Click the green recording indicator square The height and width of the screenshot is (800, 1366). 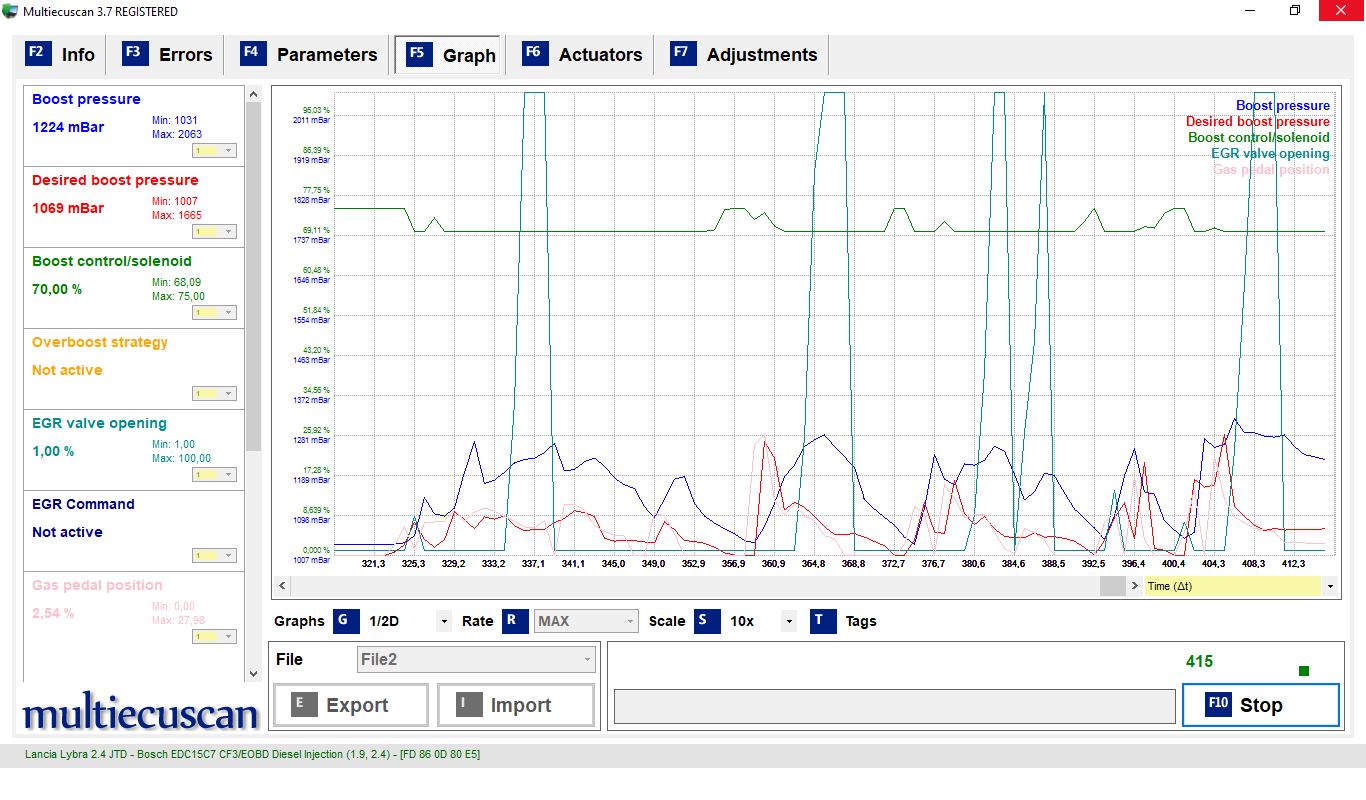(x=1304, y=671)
